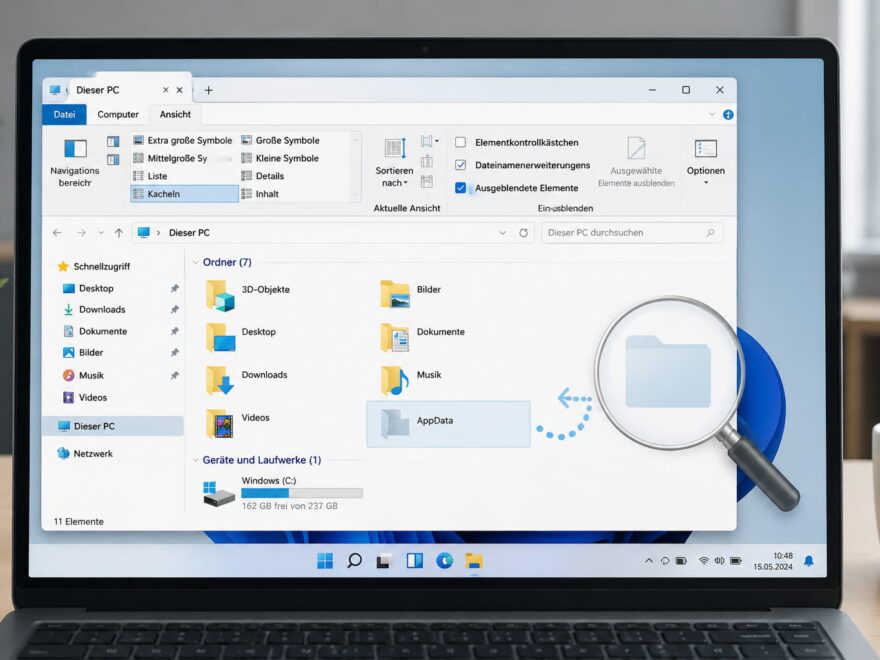The image size is (880, 660).
Task: Open Netzwerk in the sidebar
Action: pos(85,453)
